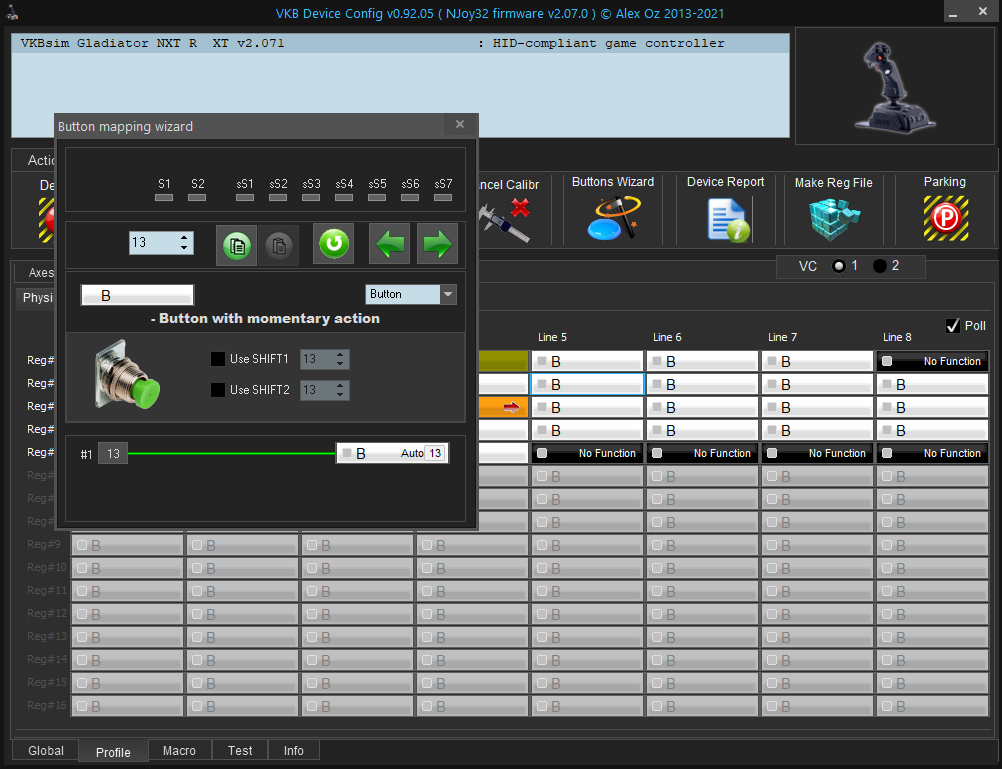Click the Line 6 column header
The width and height of the screenshot is (1002, 769).
pos(667,337)
